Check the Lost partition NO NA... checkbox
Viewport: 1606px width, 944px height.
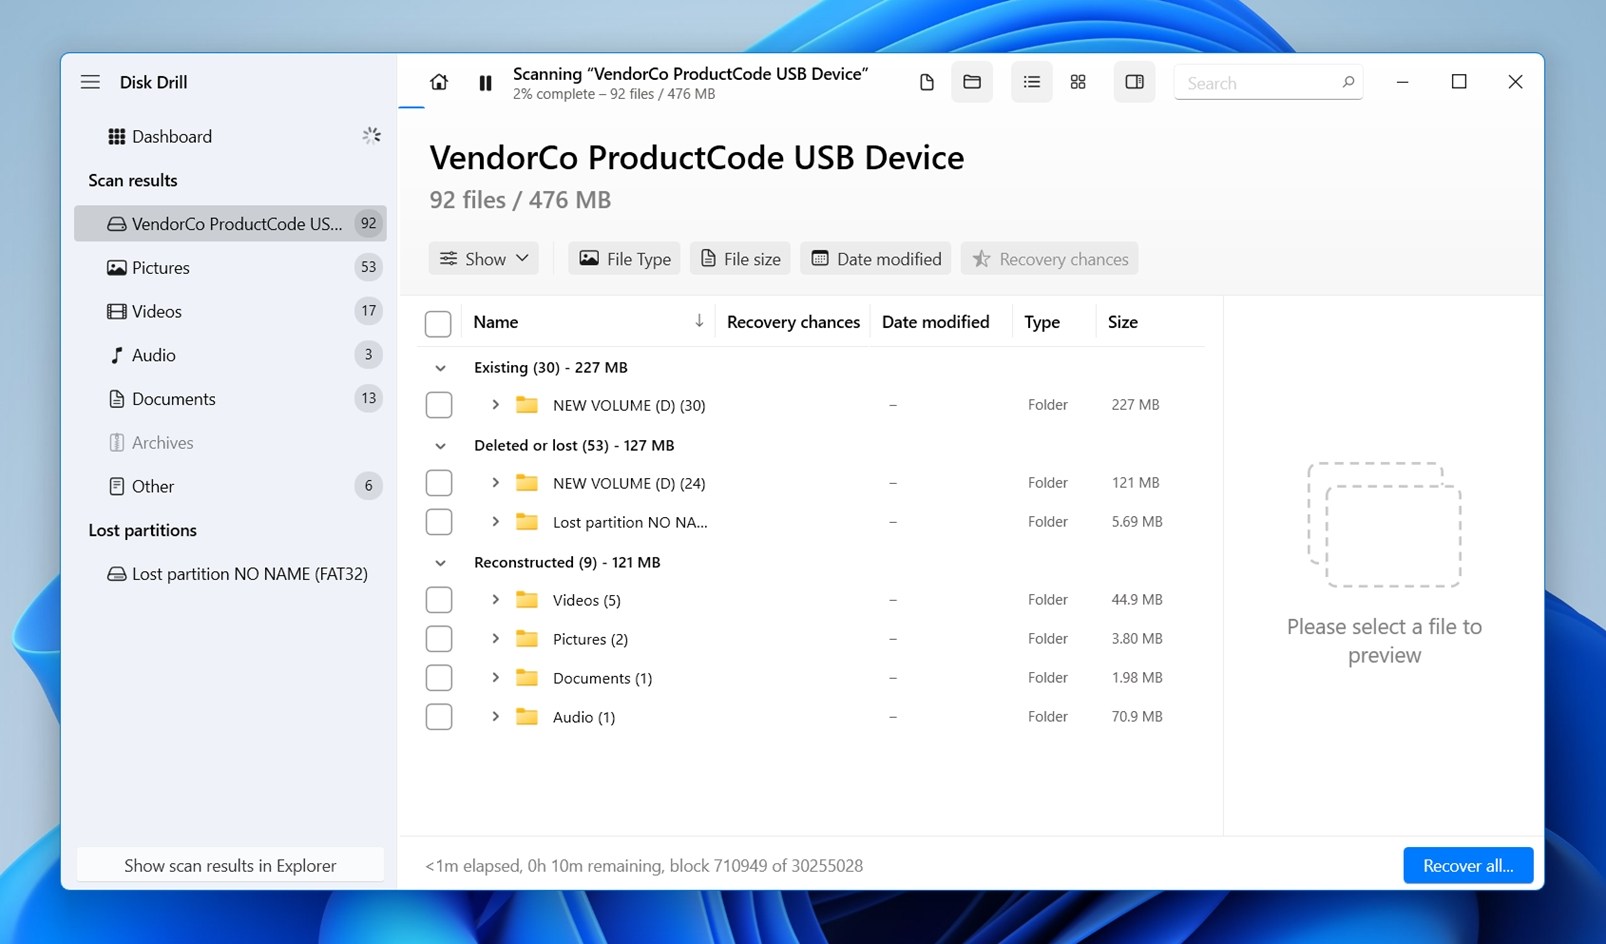point(438,522)
